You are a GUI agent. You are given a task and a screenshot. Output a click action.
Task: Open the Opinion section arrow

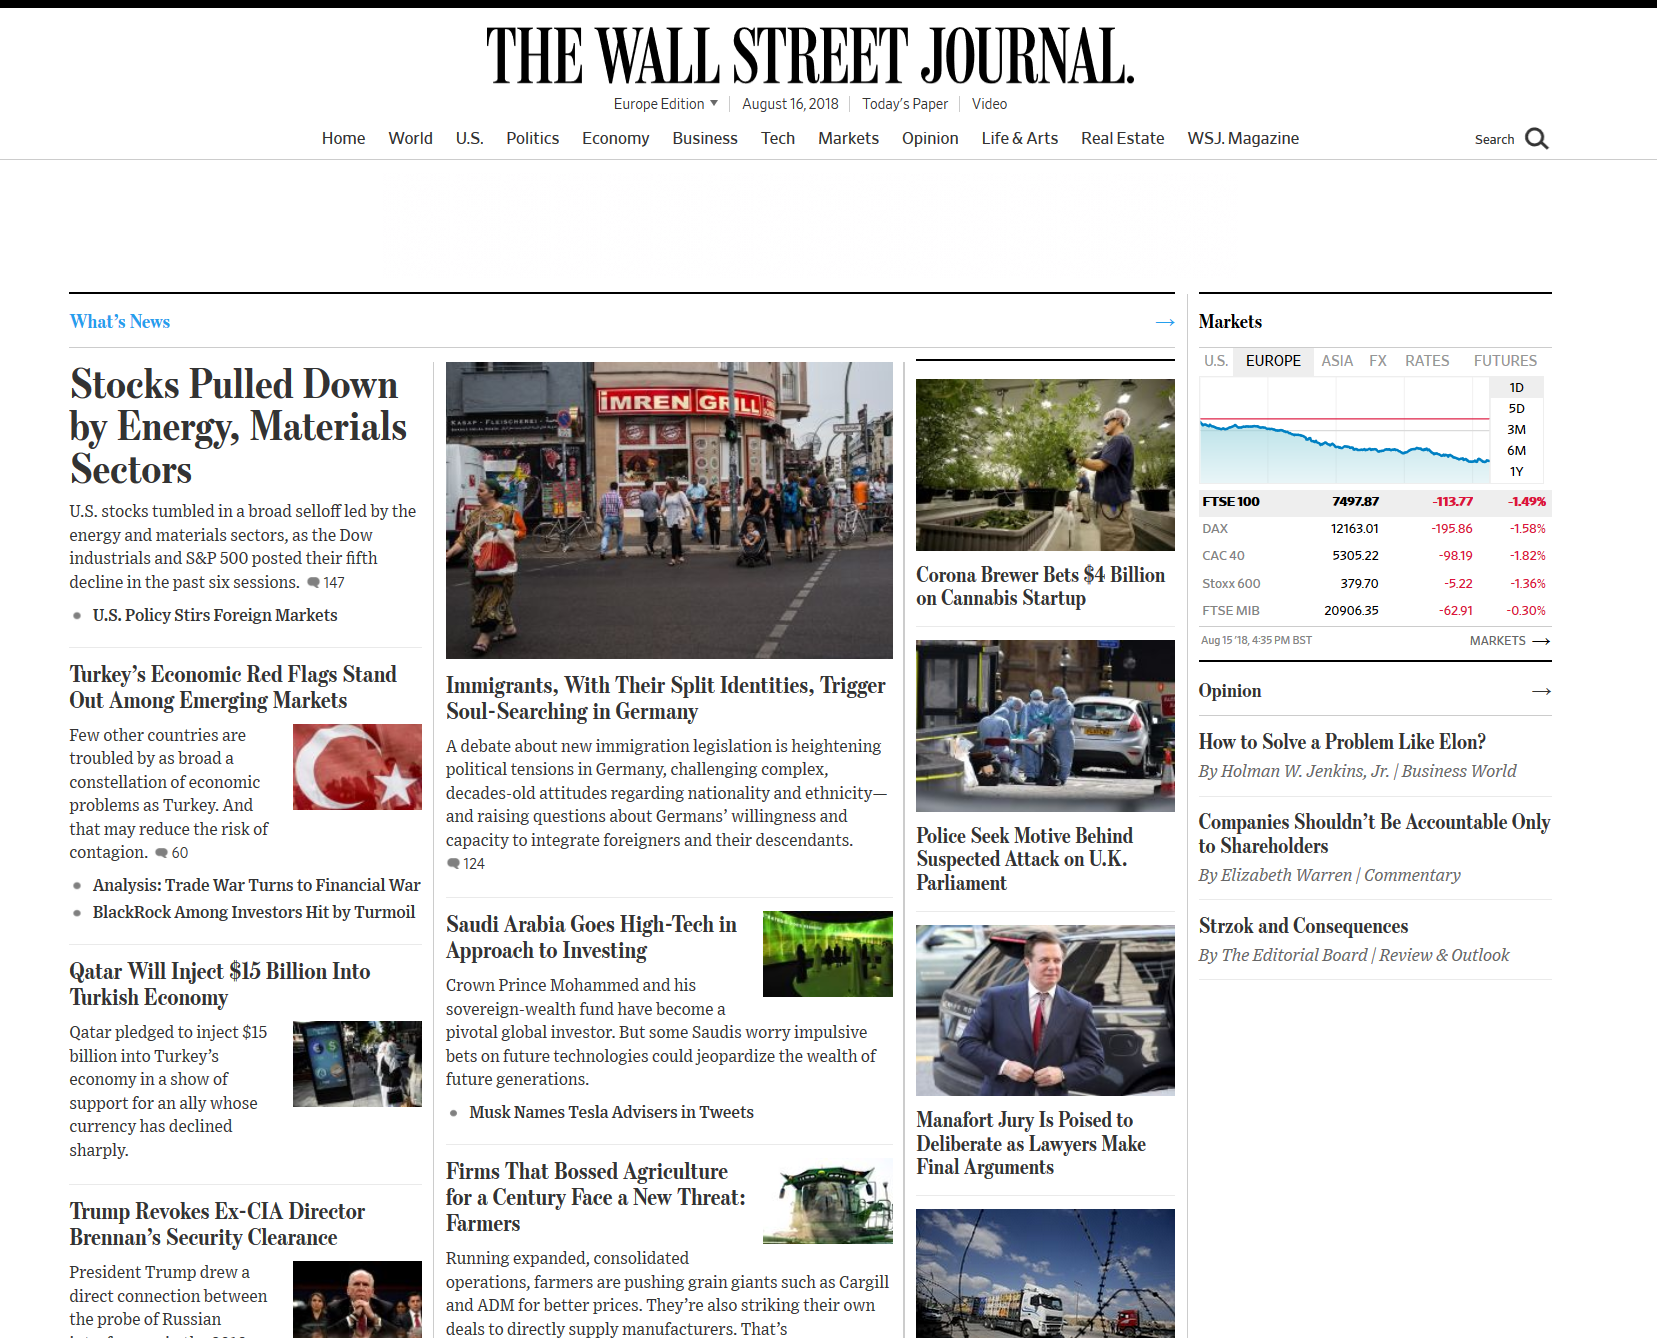point(1541,691)
